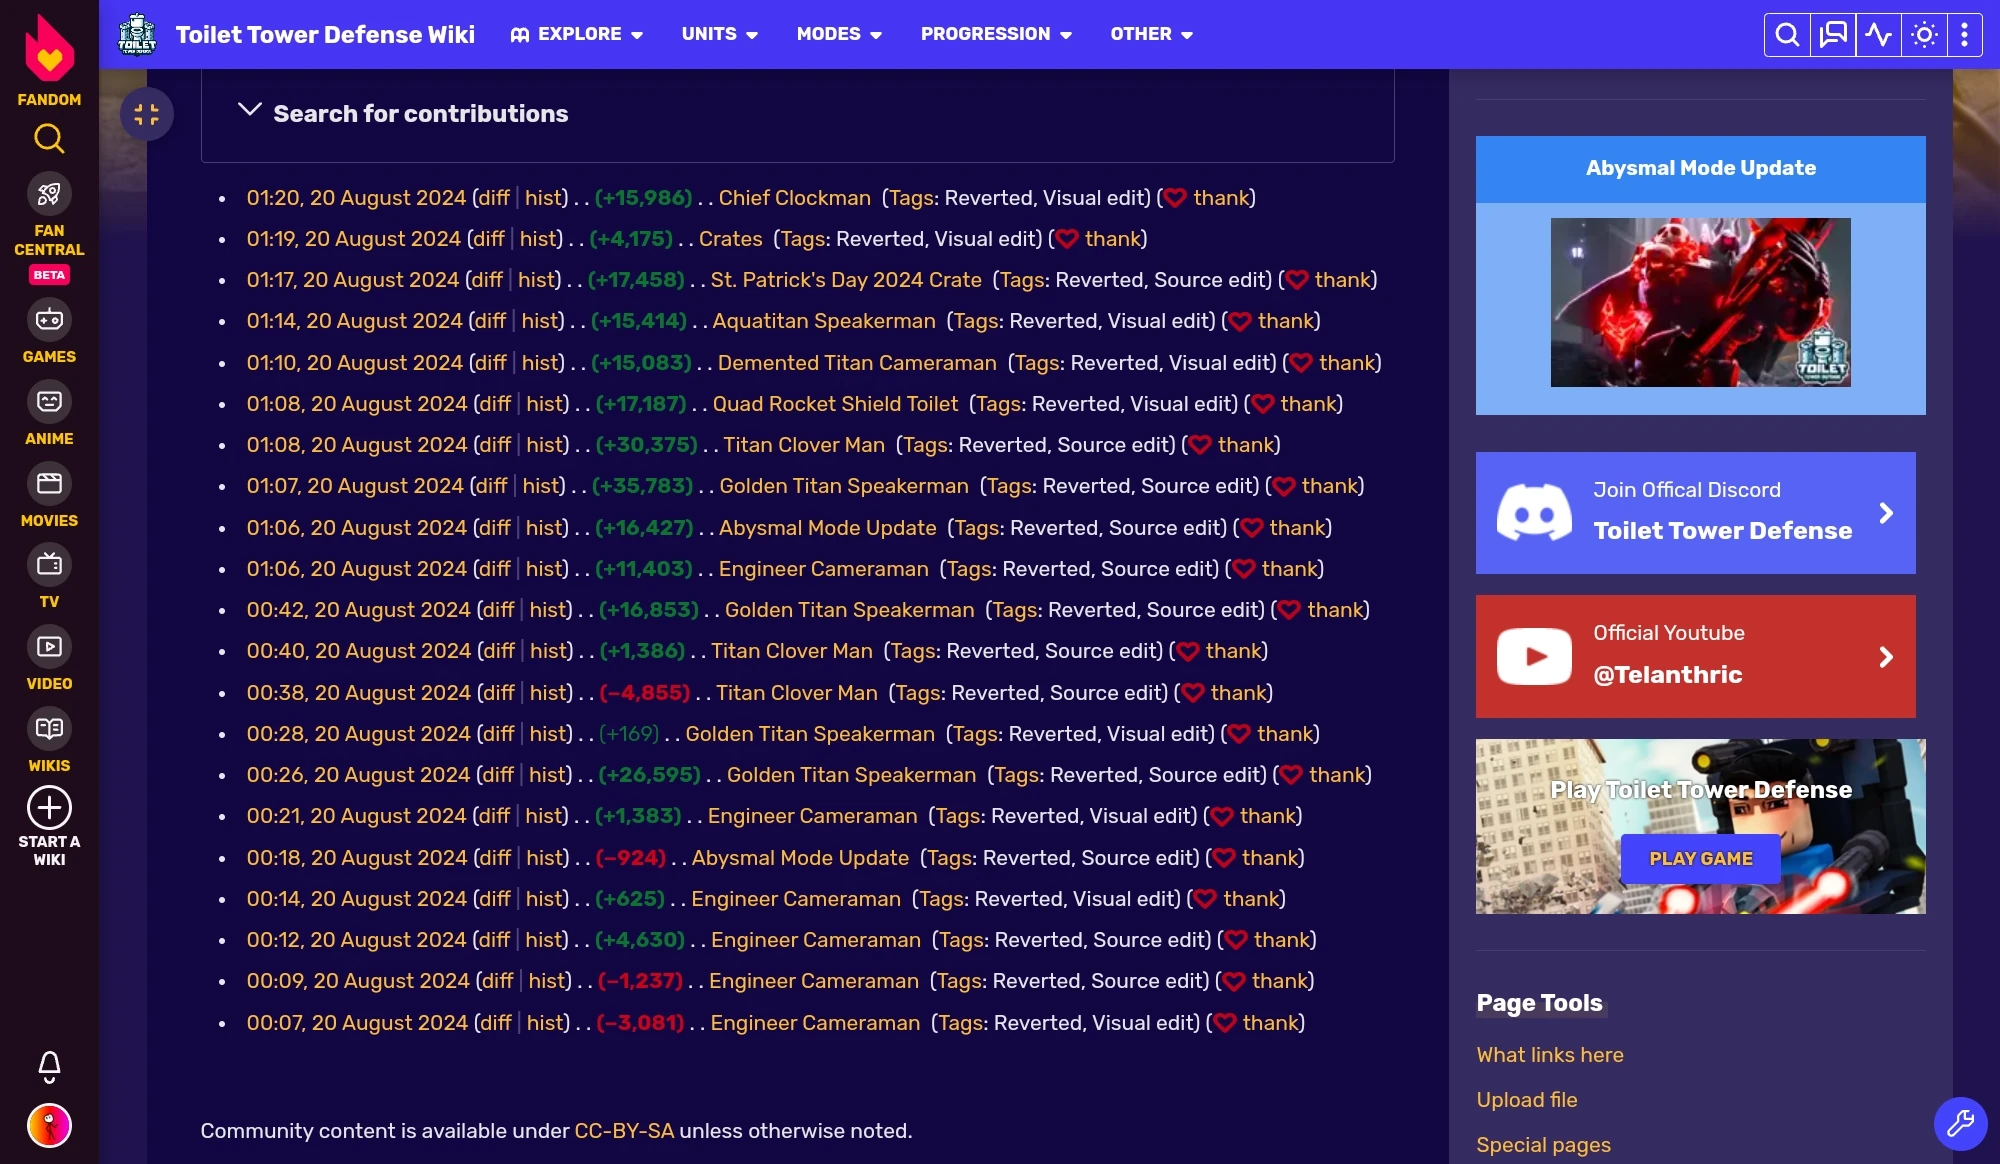Open the Discuss speech bubbles icon
Screen dimensions: 2000x1164
[1833, 35]
